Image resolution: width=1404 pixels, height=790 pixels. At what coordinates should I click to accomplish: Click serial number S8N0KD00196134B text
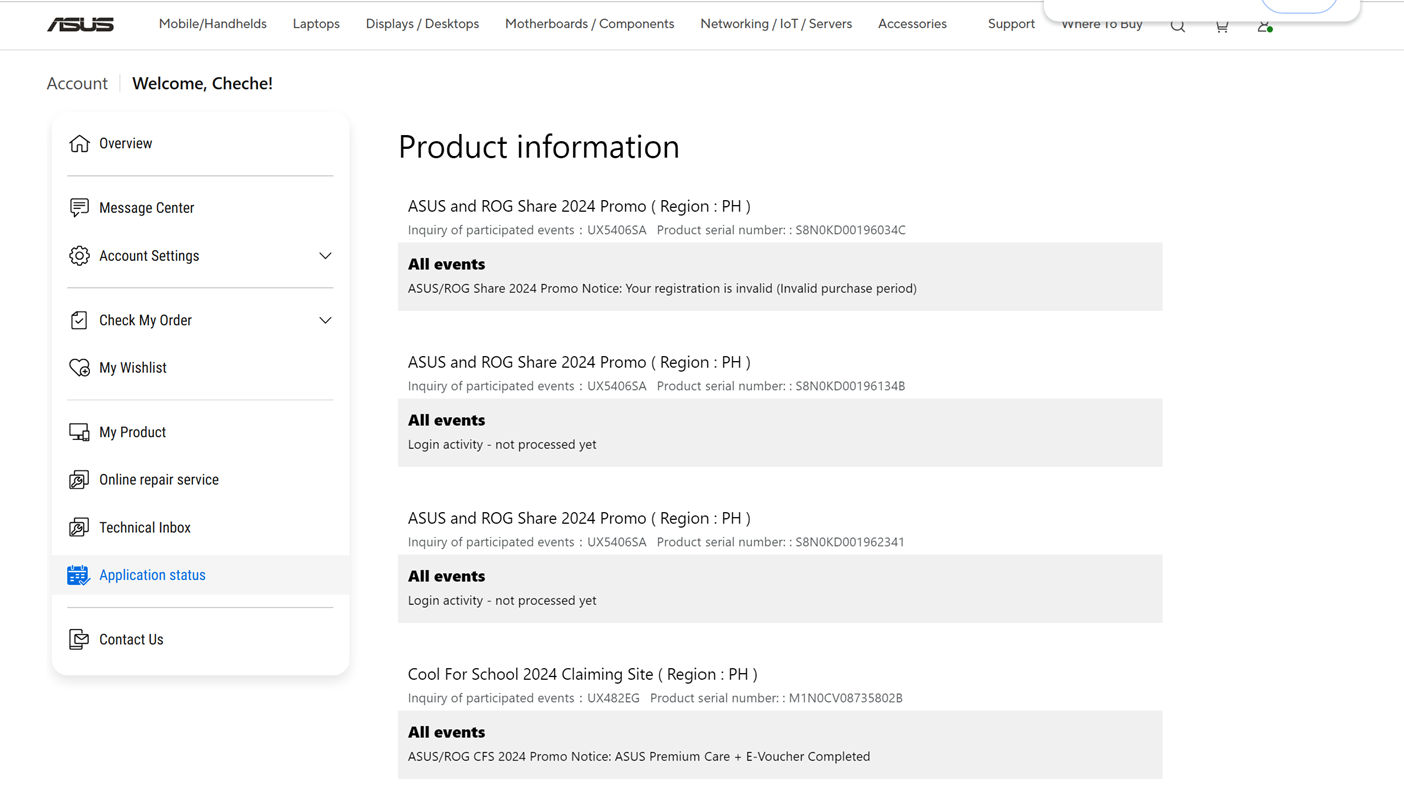pyautogui.click(x=850, y=386)
